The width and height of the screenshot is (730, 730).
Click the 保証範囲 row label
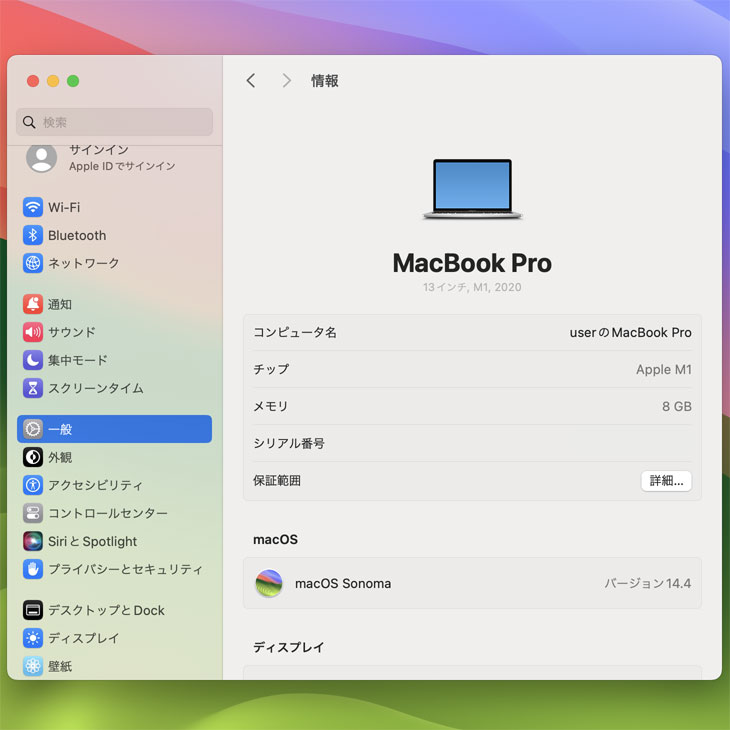pyautogui.click(x=277, y=480)
